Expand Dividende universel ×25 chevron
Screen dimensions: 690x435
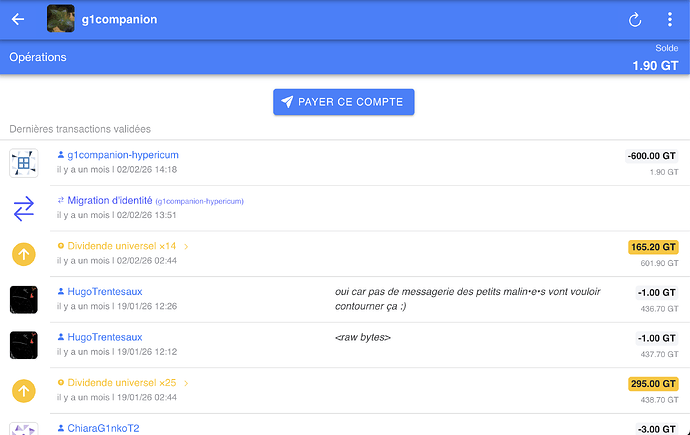(186, 382)
